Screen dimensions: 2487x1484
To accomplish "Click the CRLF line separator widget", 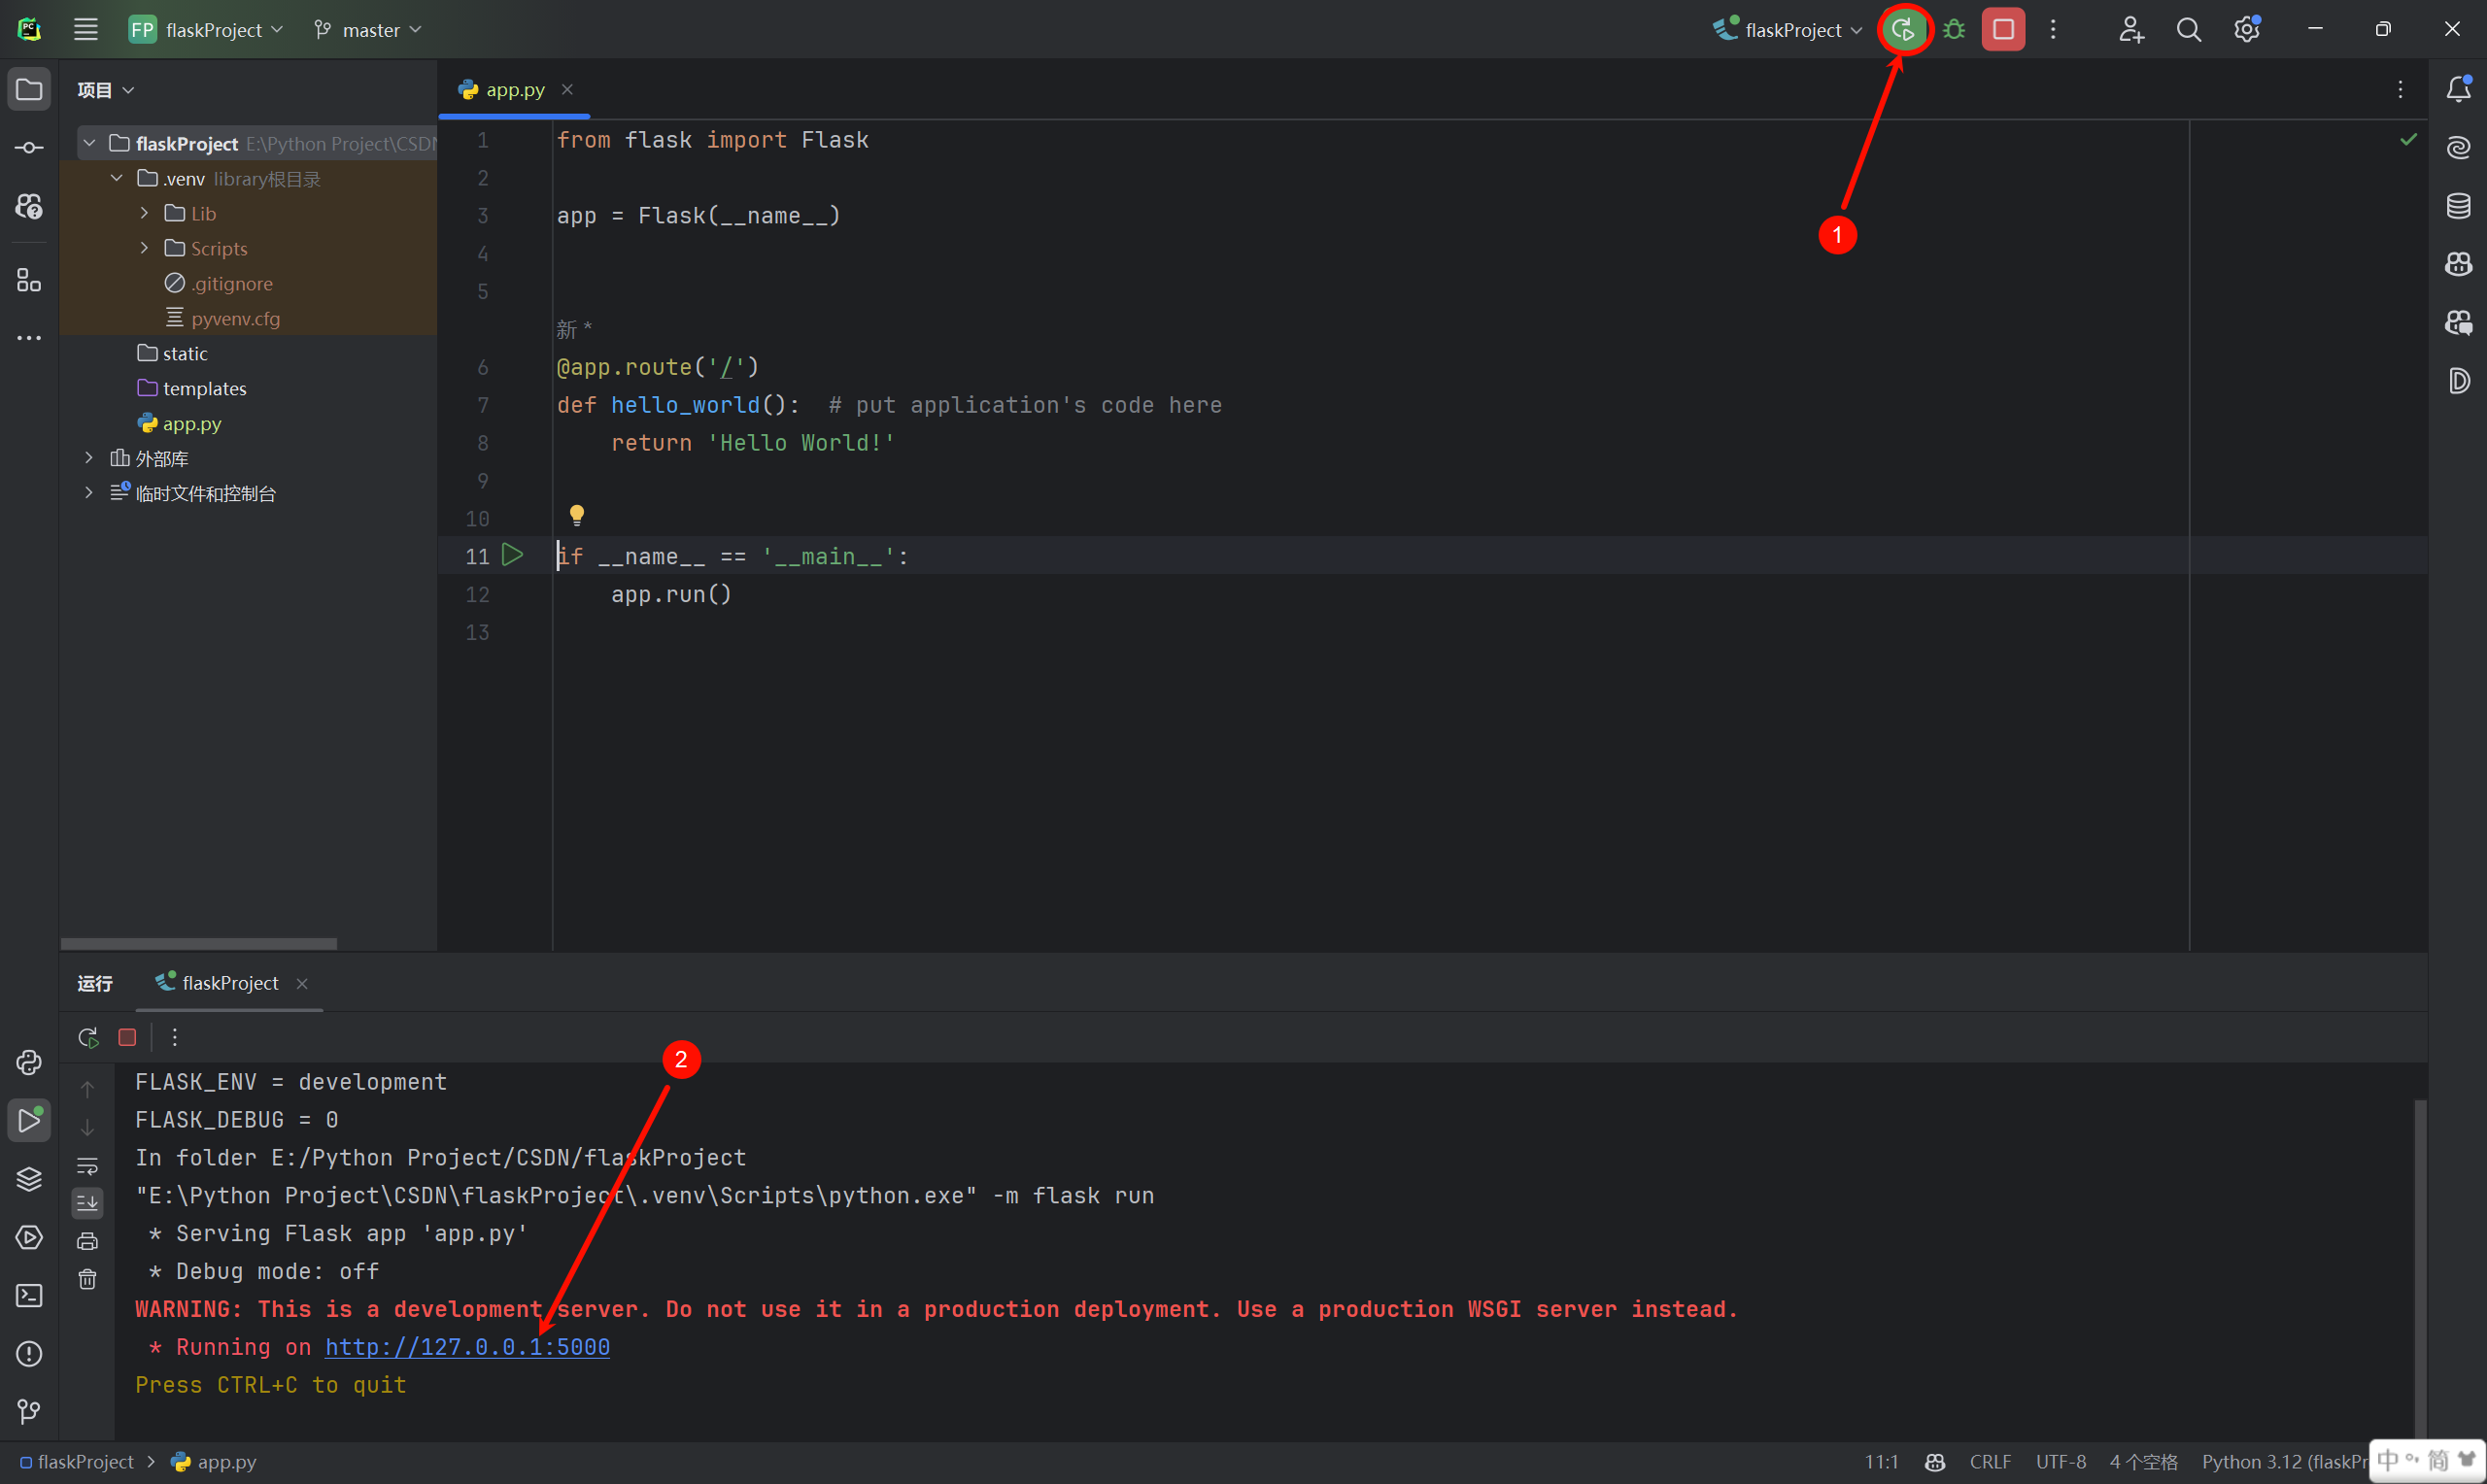I will pyautogui.click(x=1990, y=1462).
